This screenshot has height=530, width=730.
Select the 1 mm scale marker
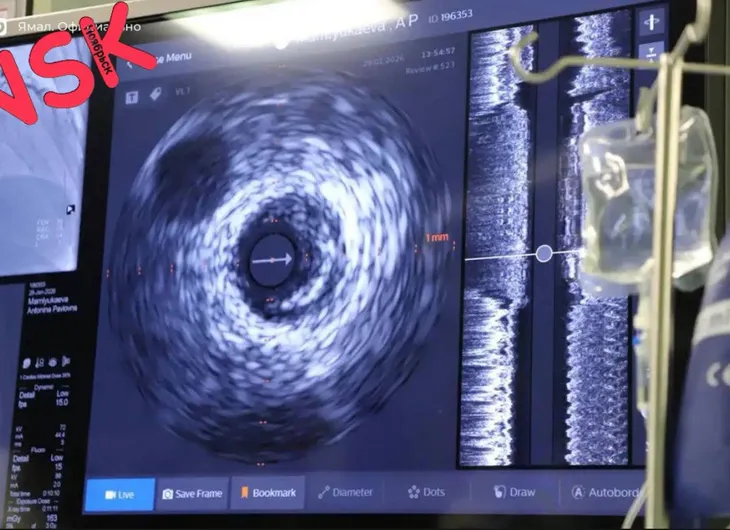[435, 238]
